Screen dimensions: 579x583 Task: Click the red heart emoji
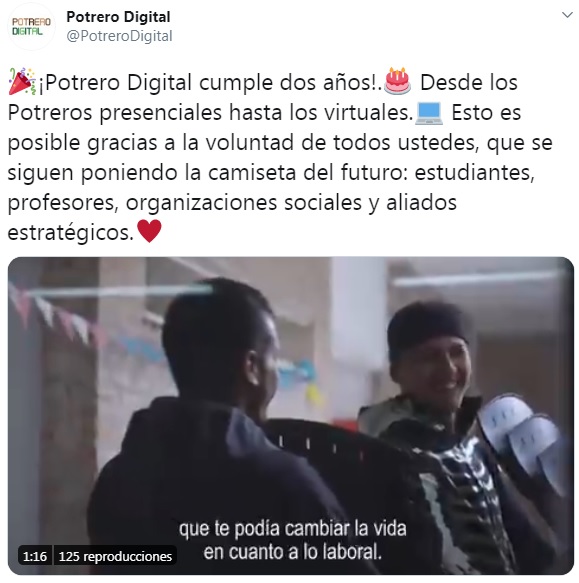(x=149, y=231)
